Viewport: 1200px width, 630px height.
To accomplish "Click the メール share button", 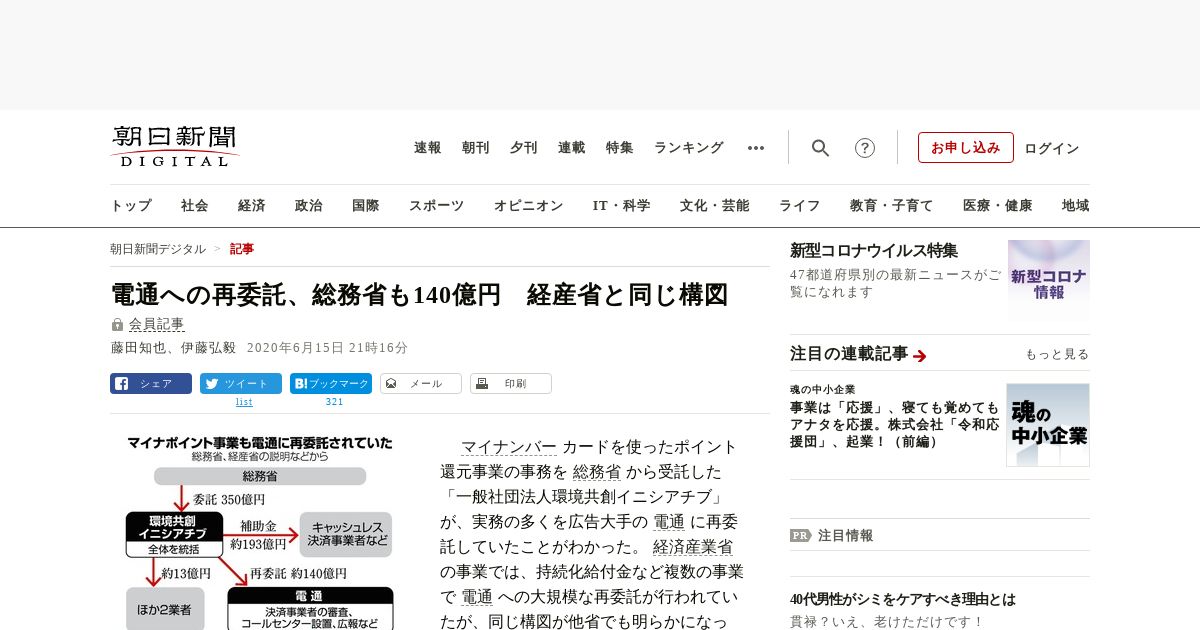I will pyautogui.click(x=421, y=383).
